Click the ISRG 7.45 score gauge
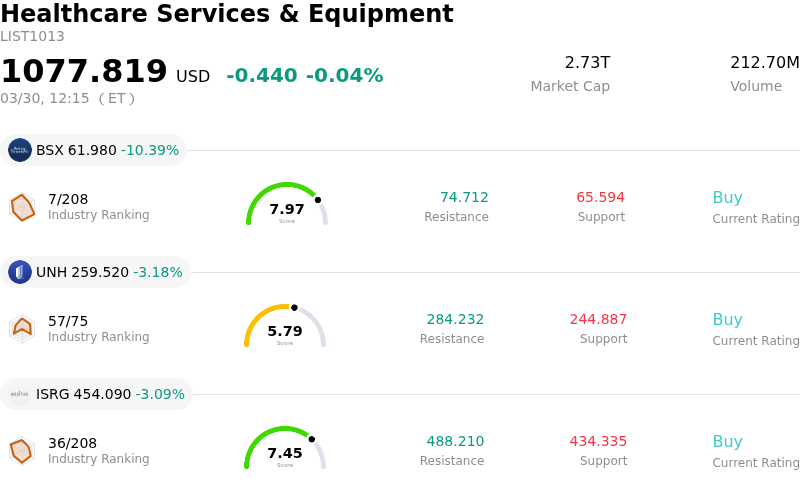This screenshot has width=800, height=488. click(x=285, y=449)
